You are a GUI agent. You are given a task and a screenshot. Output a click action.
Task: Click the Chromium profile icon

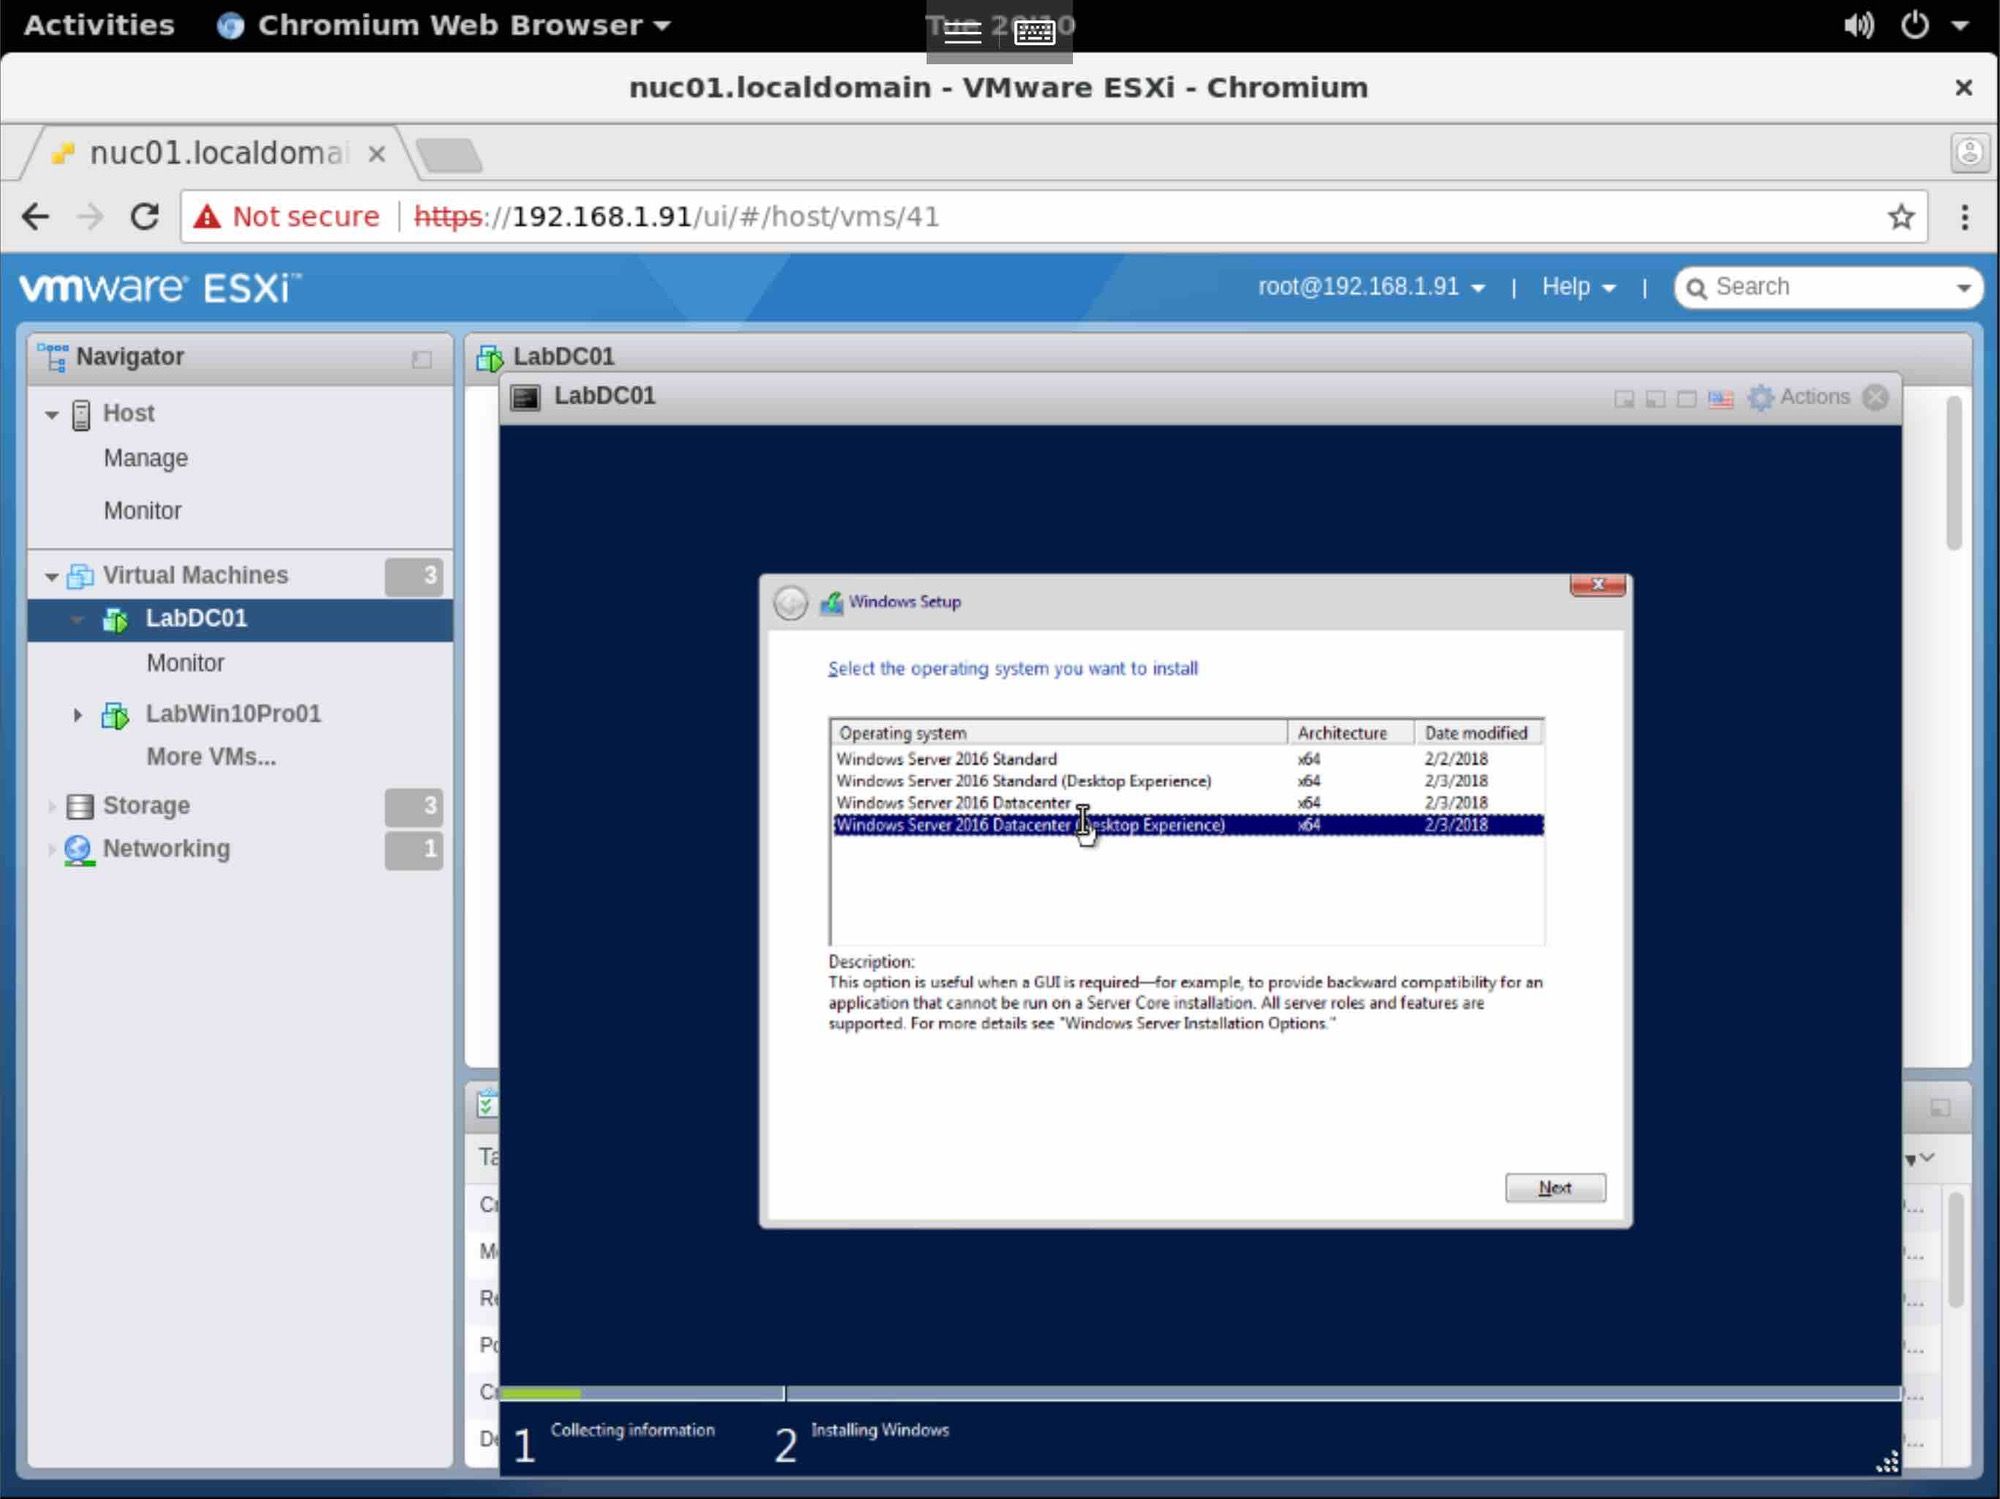pos(1969,152)
